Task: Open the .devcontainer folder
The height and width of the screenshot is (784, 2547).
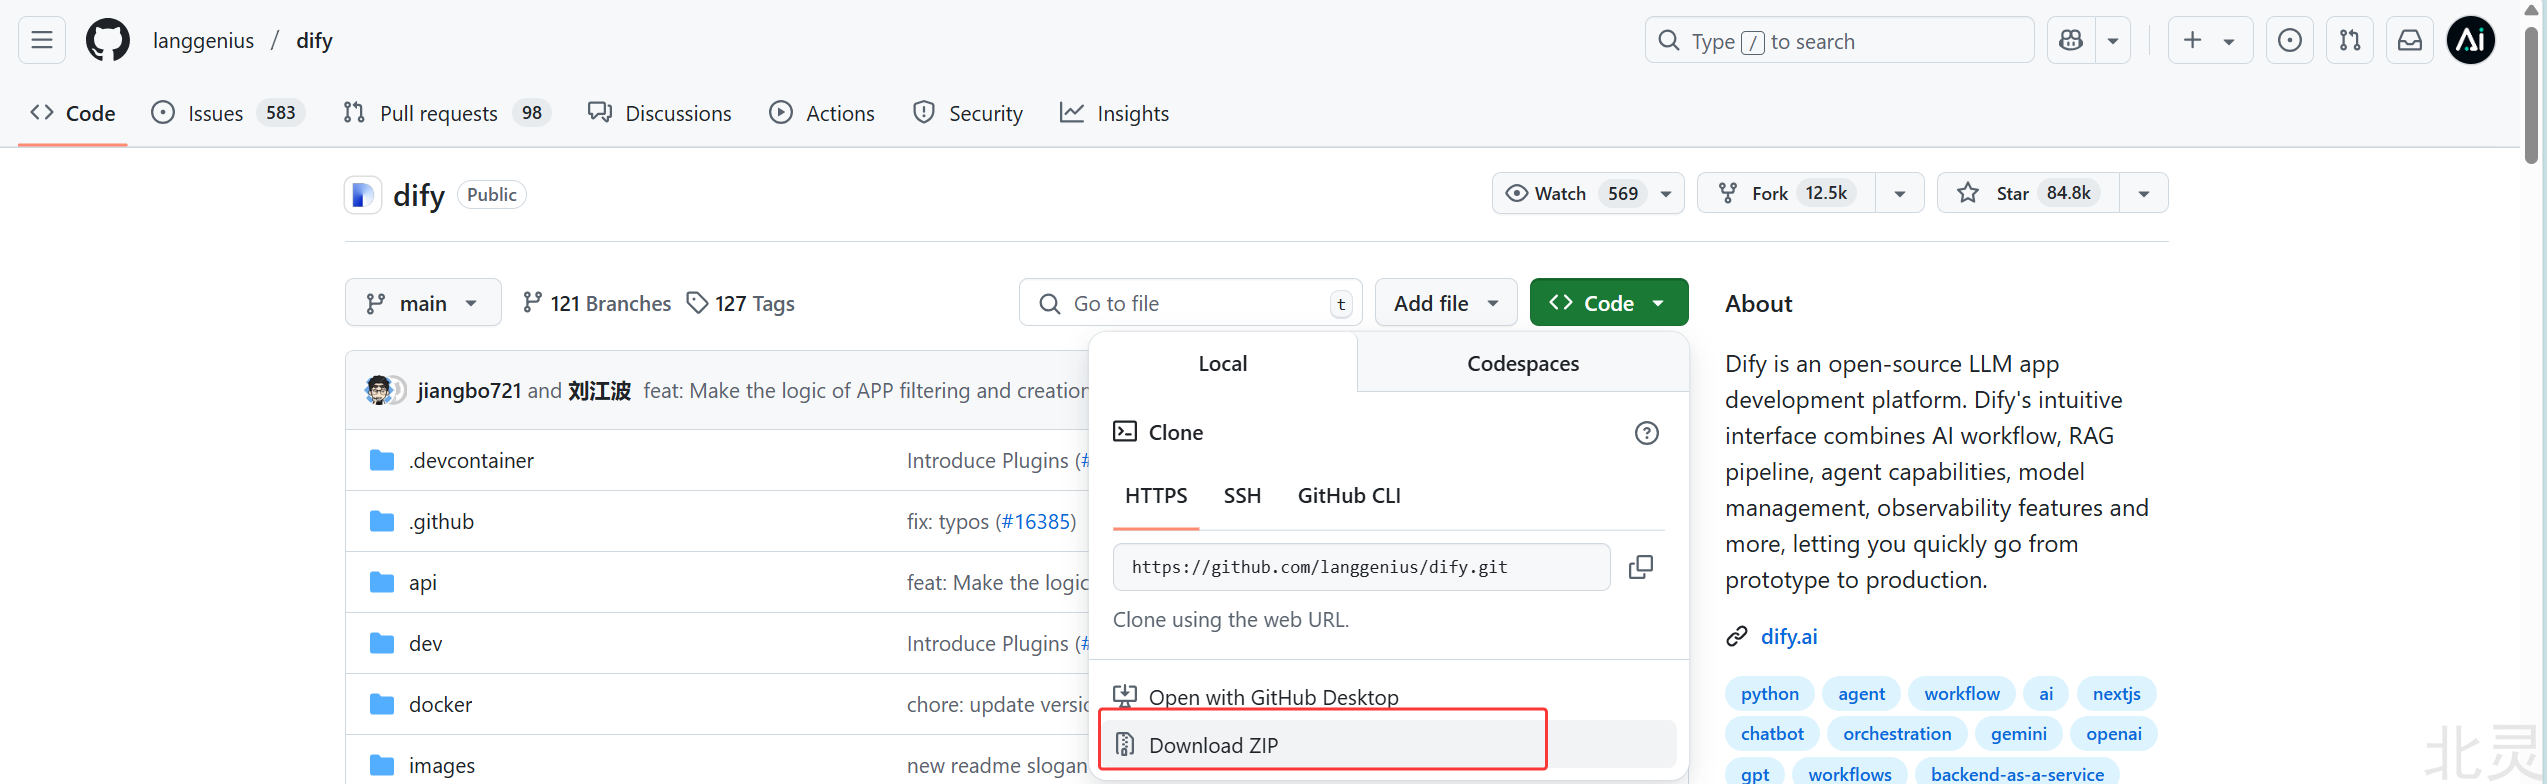Action: pyautogui.click(x=471, y=461)
